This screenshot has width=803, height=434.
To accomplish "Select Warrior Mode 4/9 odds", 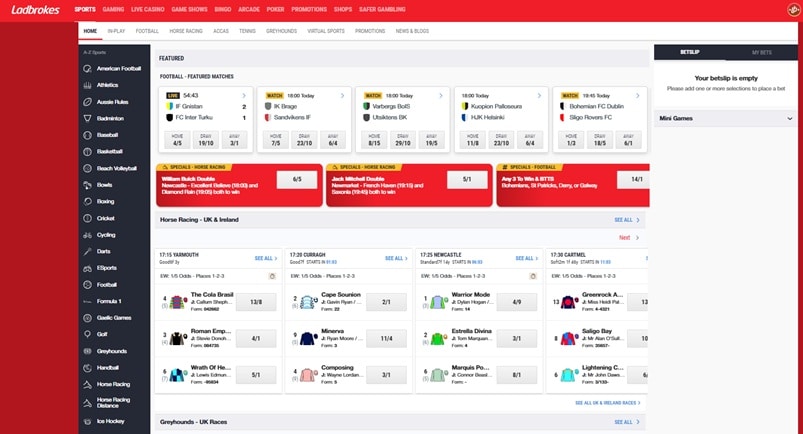I will click(x=517, y=302).
